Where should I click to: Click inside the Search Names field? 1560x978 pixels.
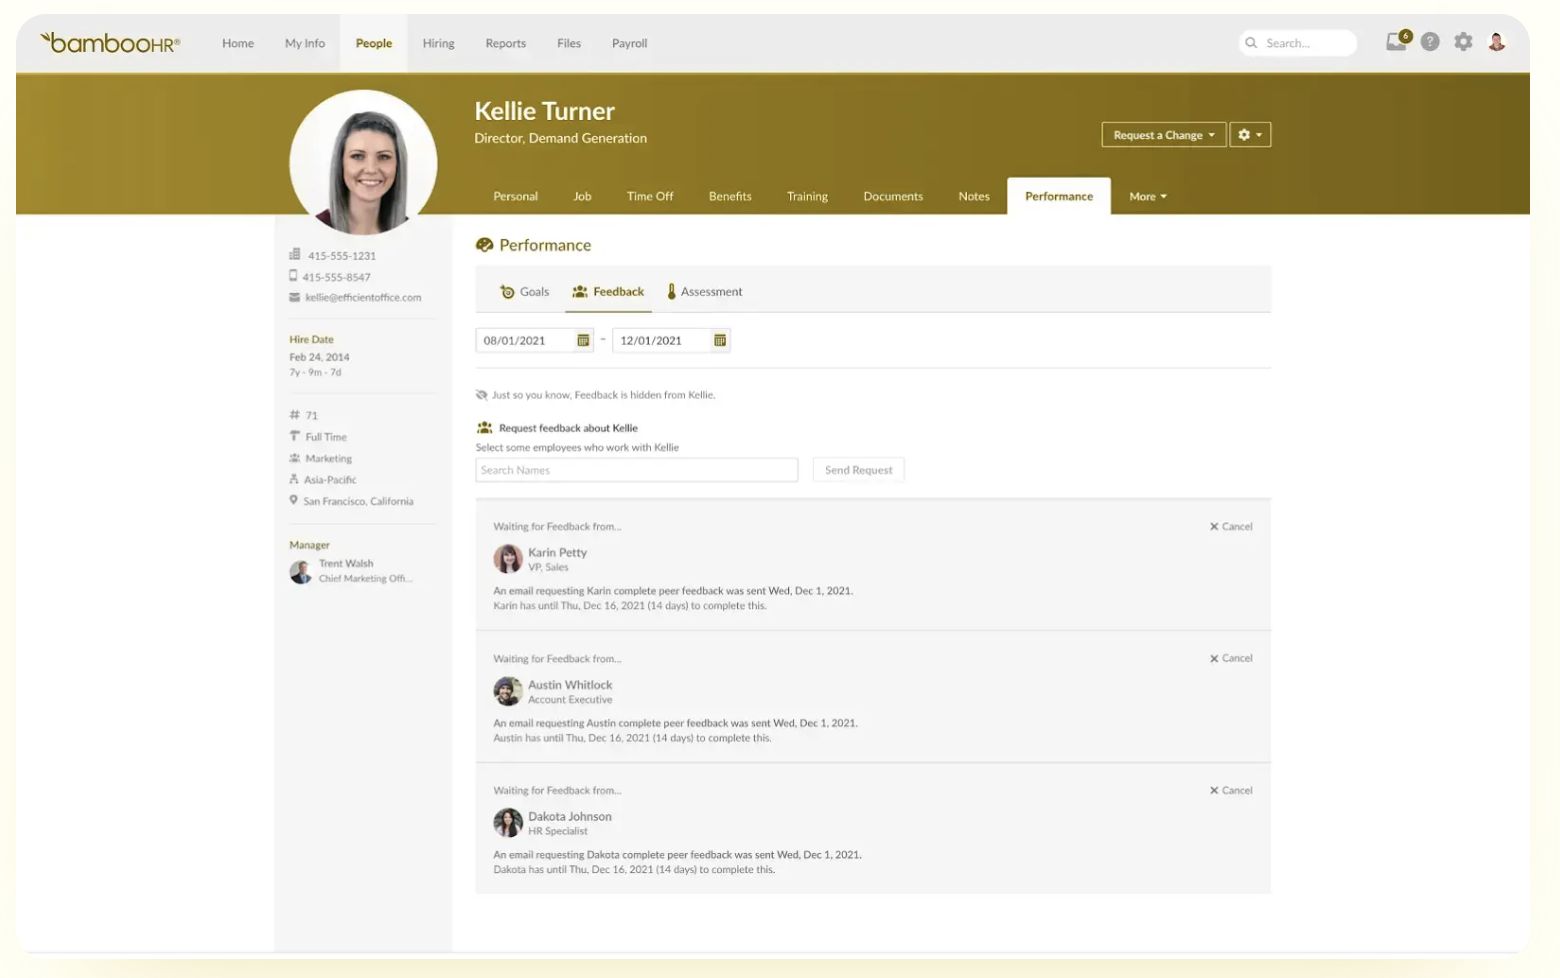click(636, 469)
